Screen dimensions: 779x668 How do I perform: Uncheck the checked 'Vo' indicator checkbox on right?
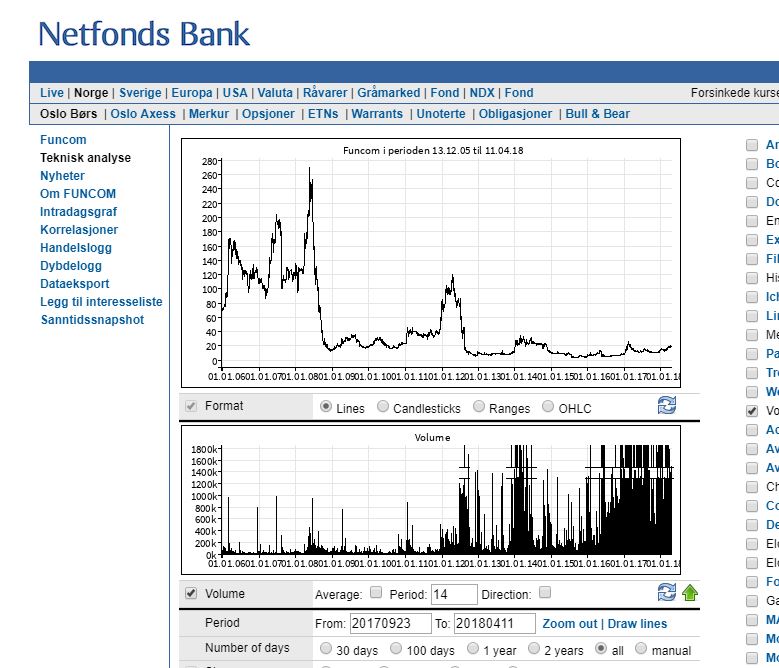pyautogui.click(x=752, y=411)
